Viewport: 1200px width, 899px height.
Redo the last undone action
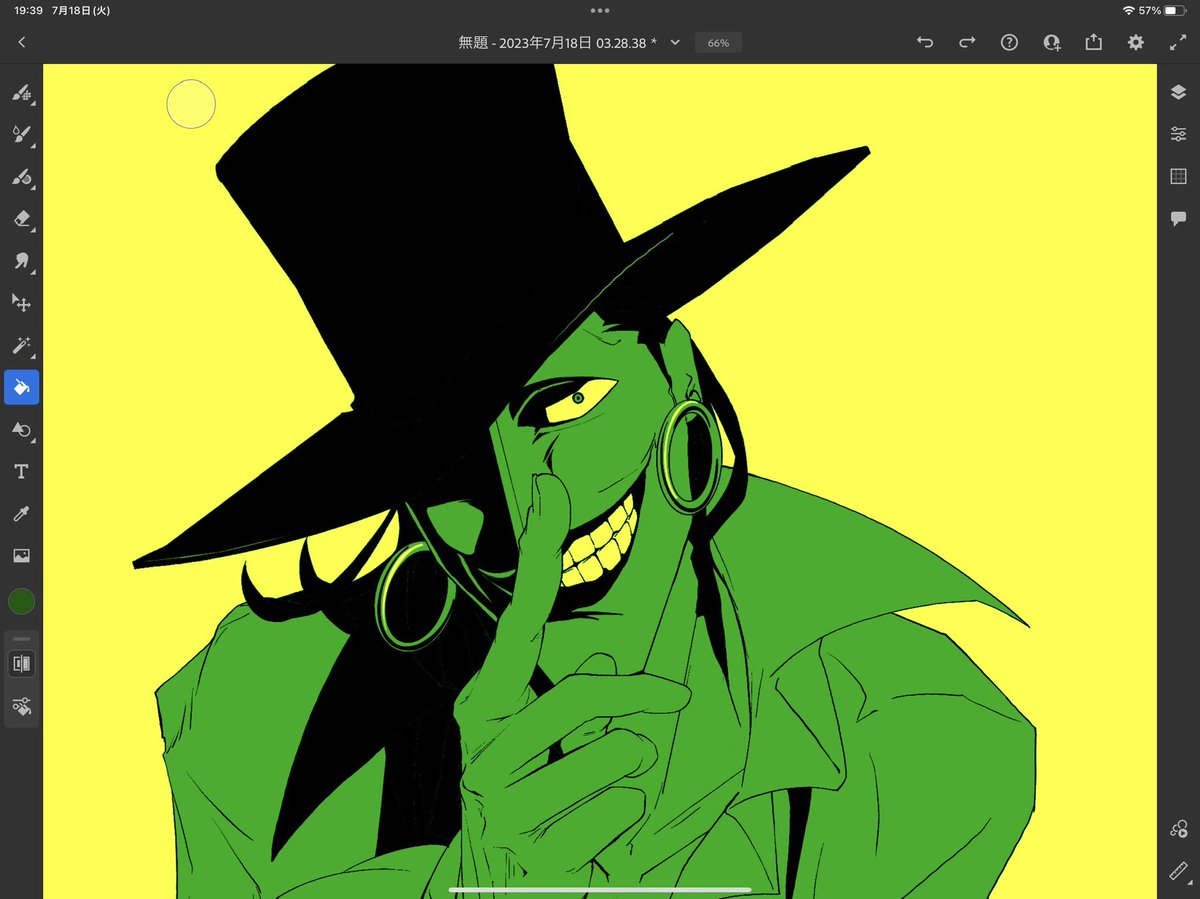point(967,42)
